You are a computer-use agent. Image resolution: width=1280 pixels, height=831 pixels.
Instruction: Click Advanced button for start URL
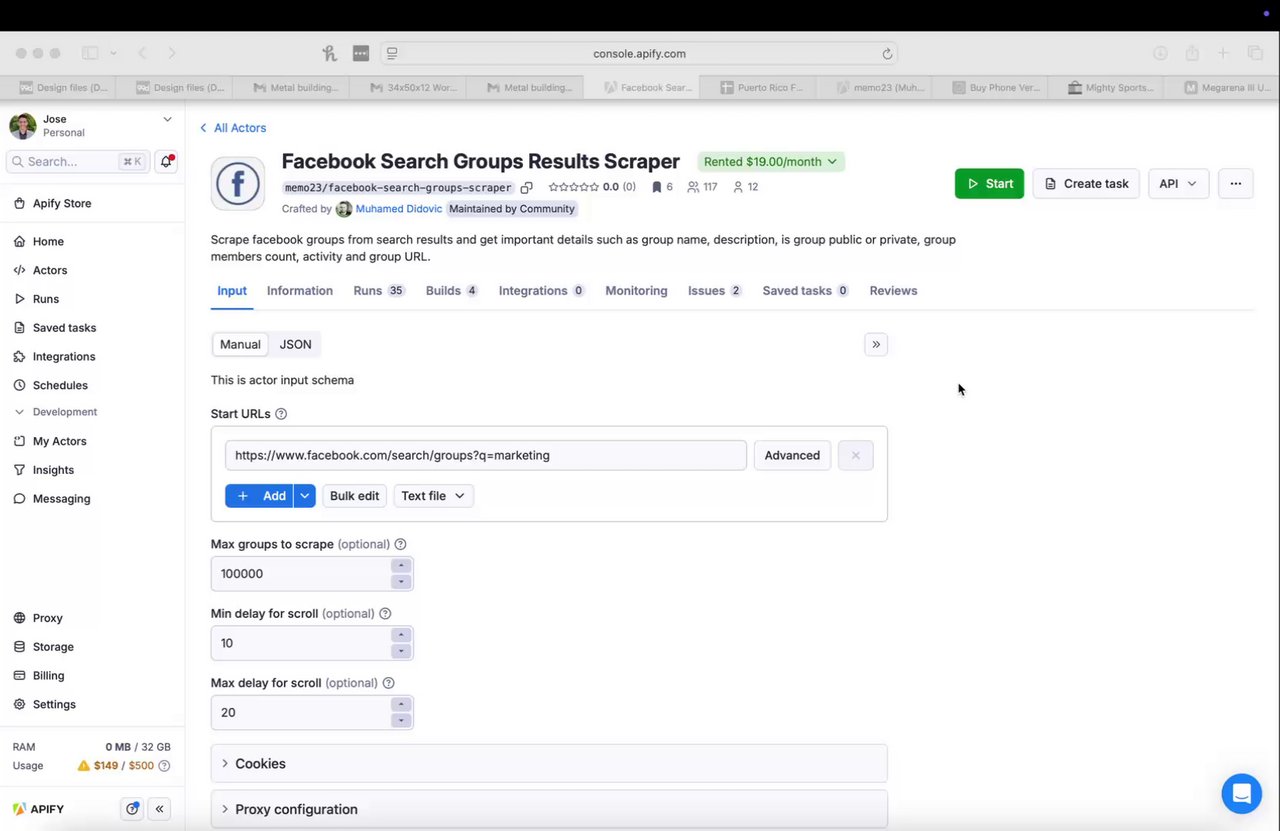tap(792, 455)
